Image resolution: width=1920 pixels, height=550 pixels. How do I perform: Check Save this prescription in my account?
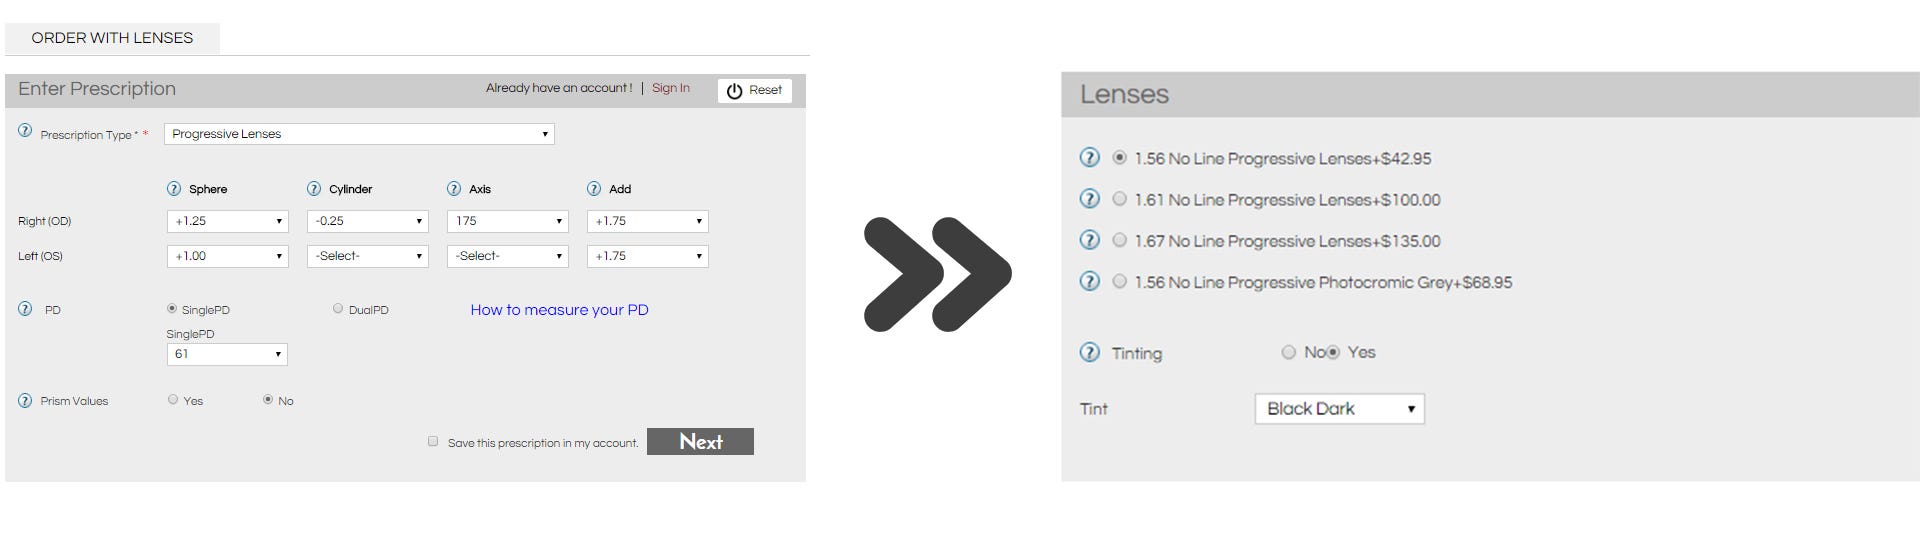coord(433,441)
